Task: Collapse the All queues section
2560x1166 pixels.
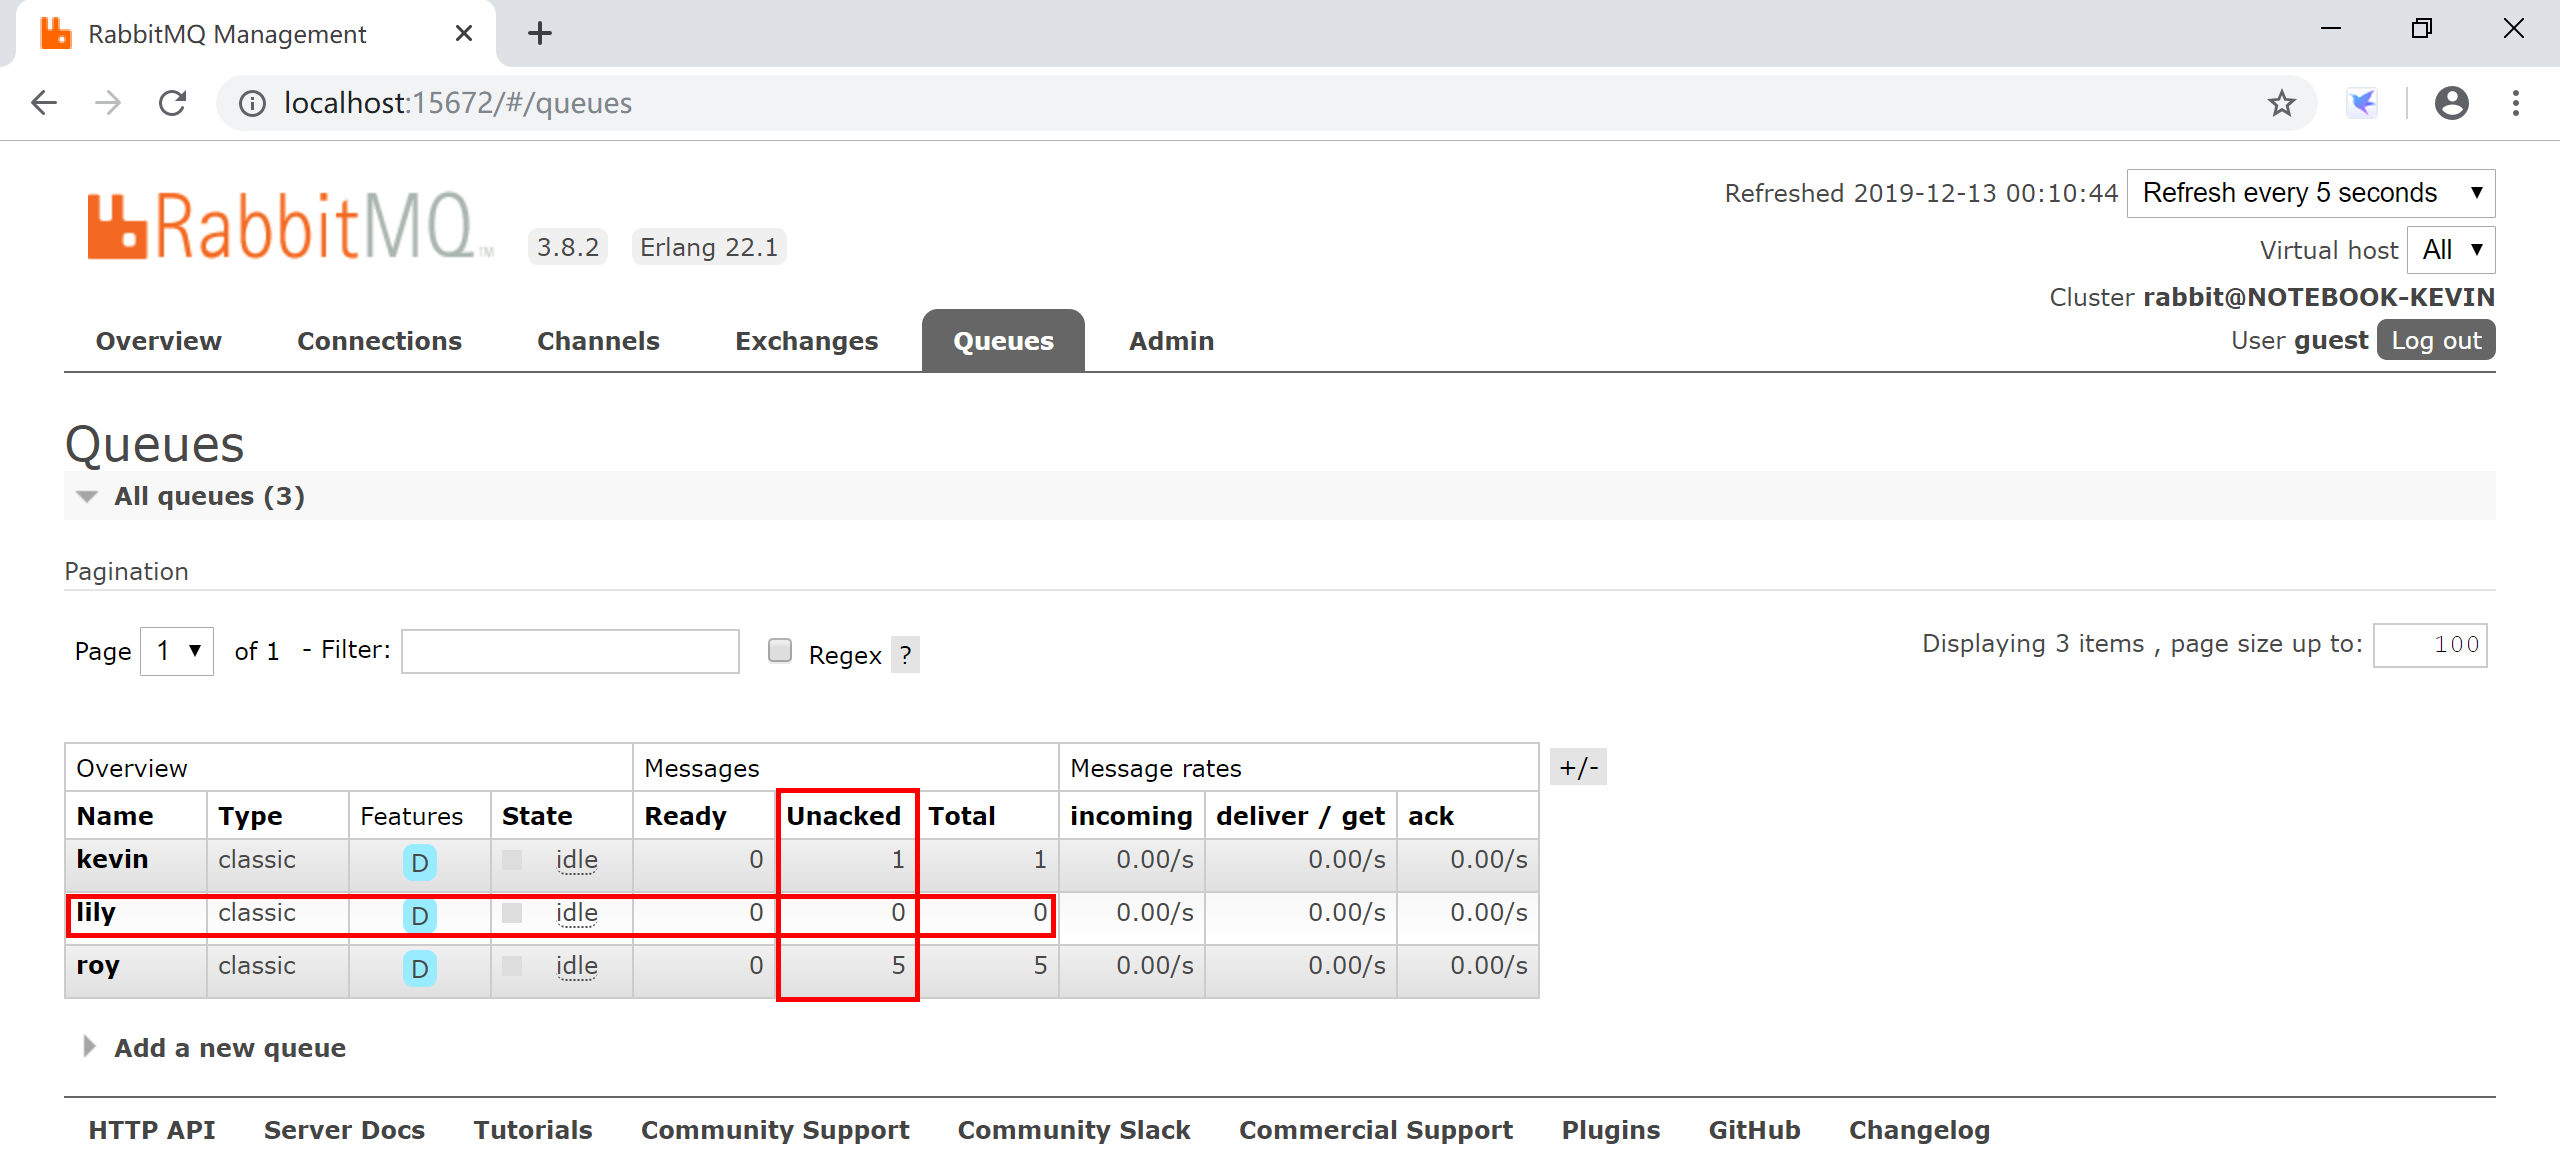Action: [83, 495]
